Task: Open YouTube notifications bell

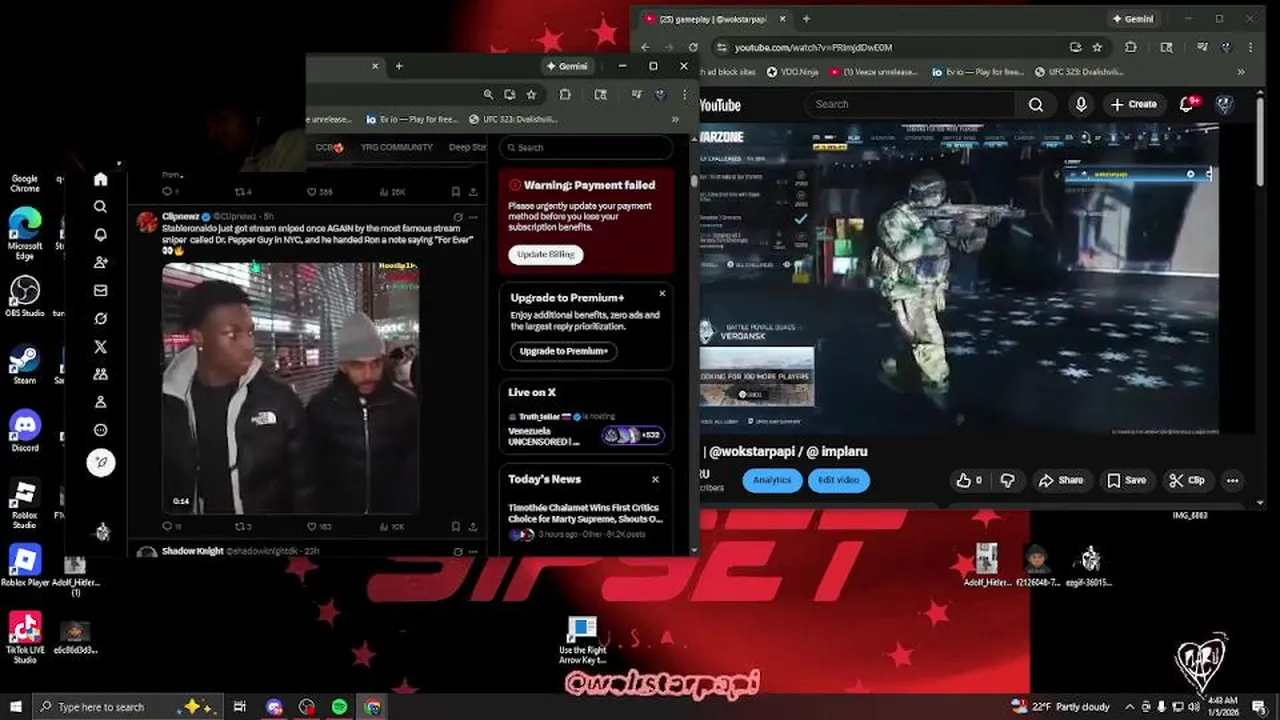Action: pyautogui.click(x=1189, y=104)
